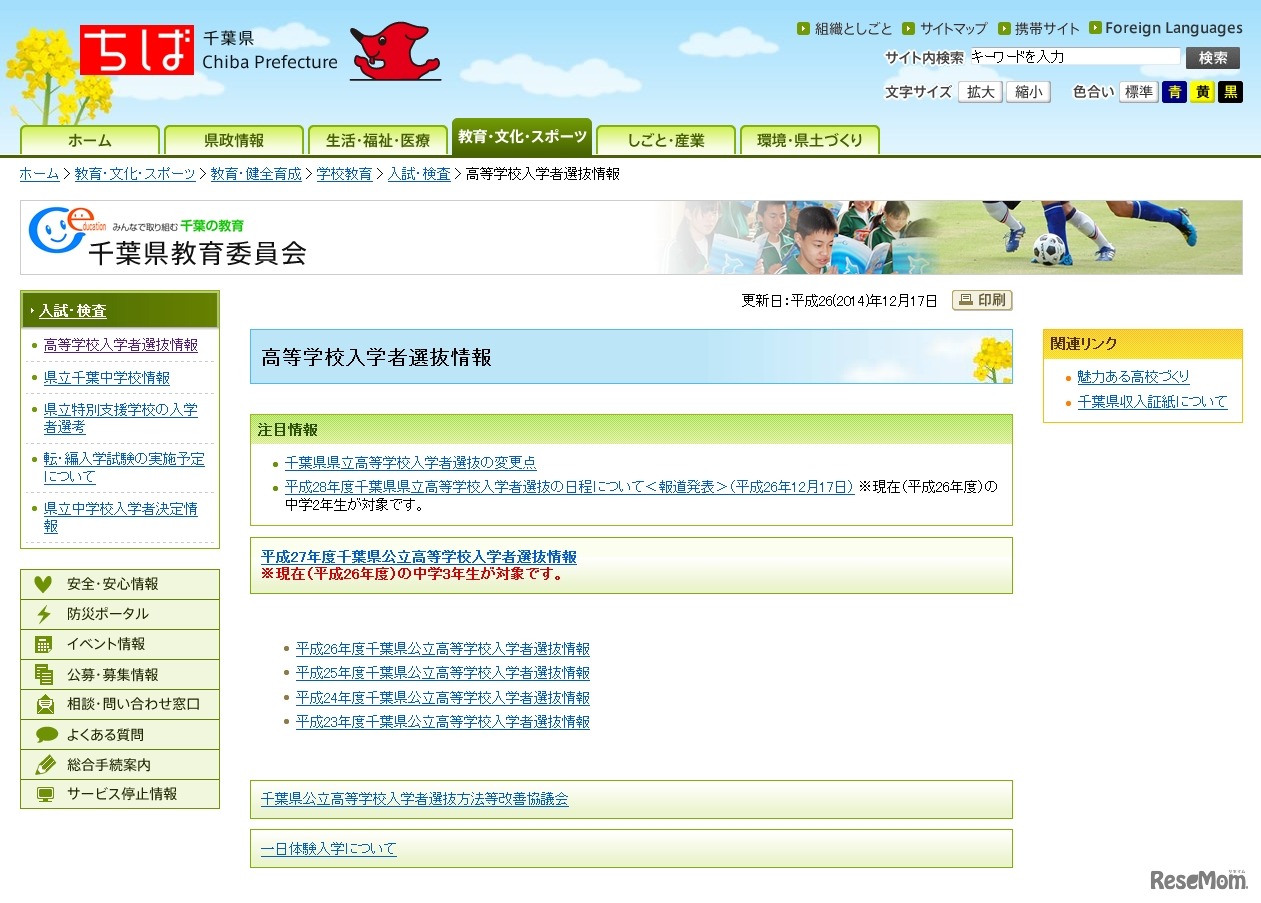Select the 青 color scheme button

[1175, 91]
